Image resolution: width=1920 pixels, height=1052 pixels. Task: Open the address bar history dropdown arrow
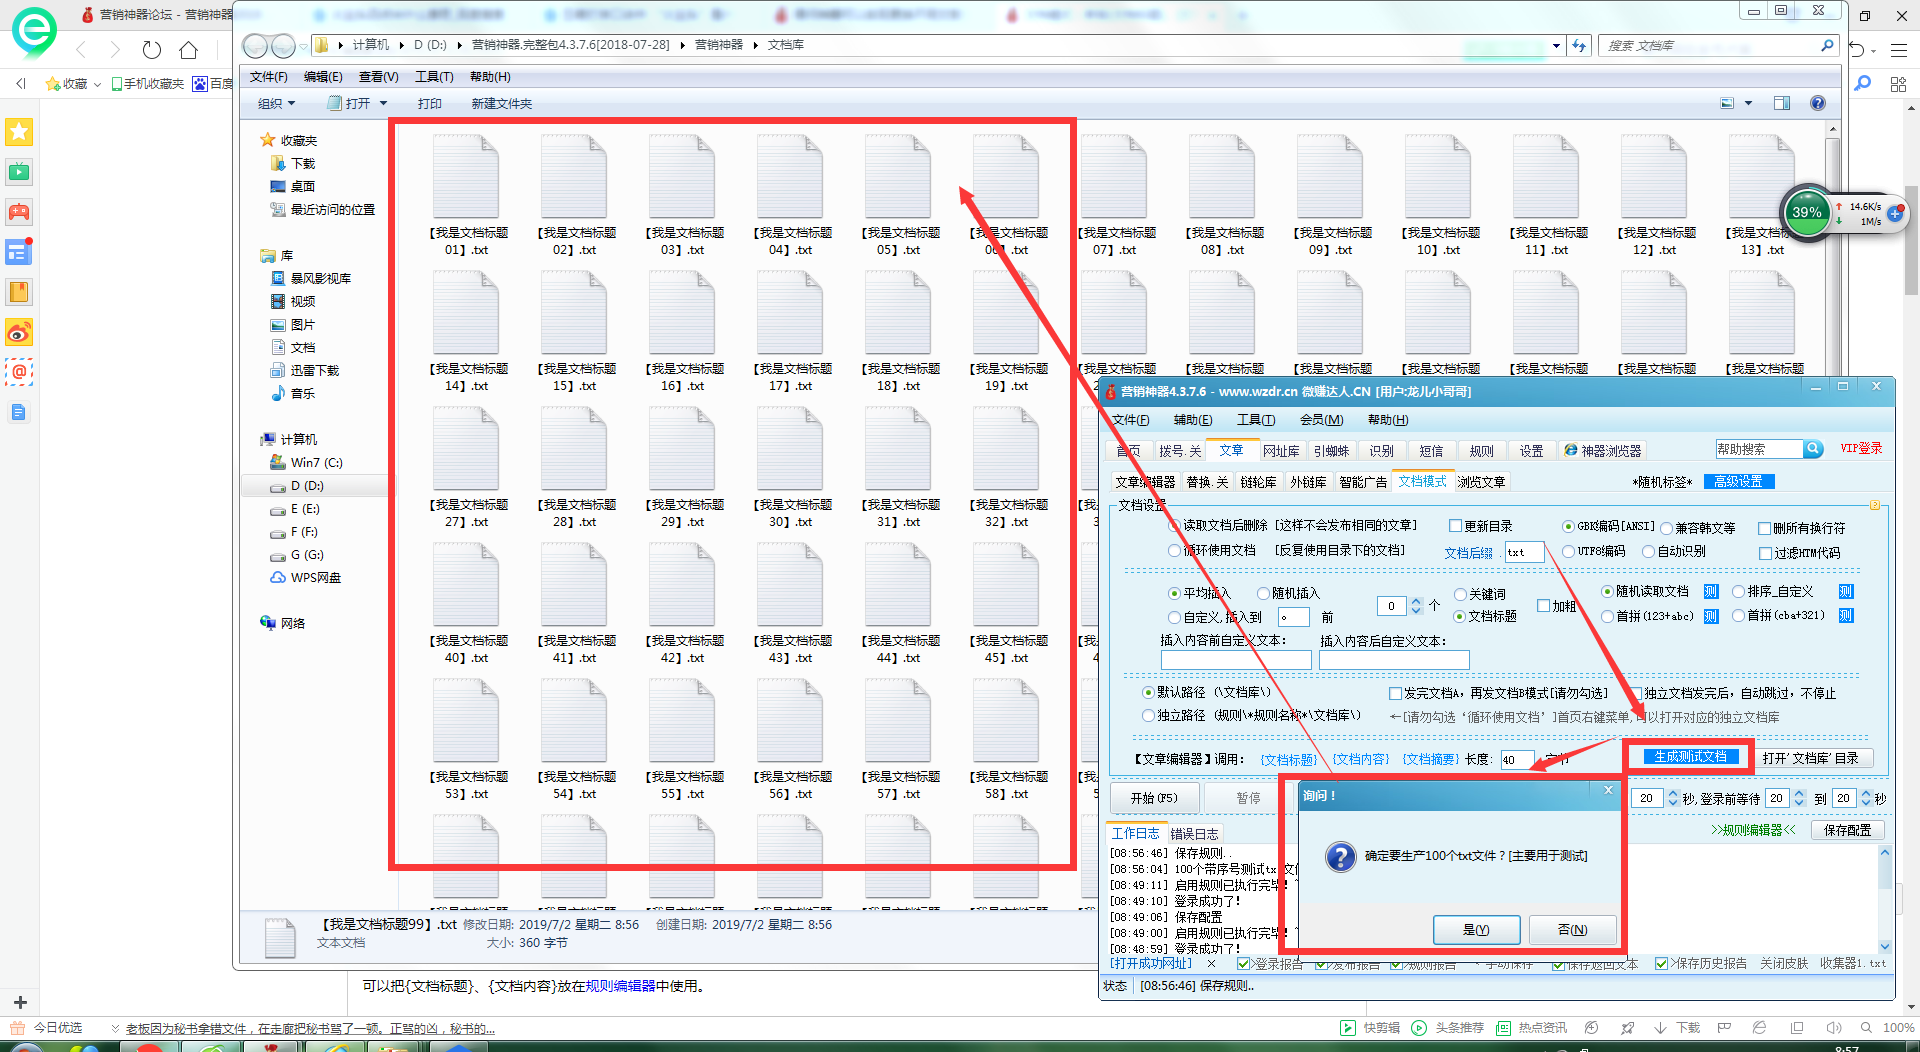1556,45
